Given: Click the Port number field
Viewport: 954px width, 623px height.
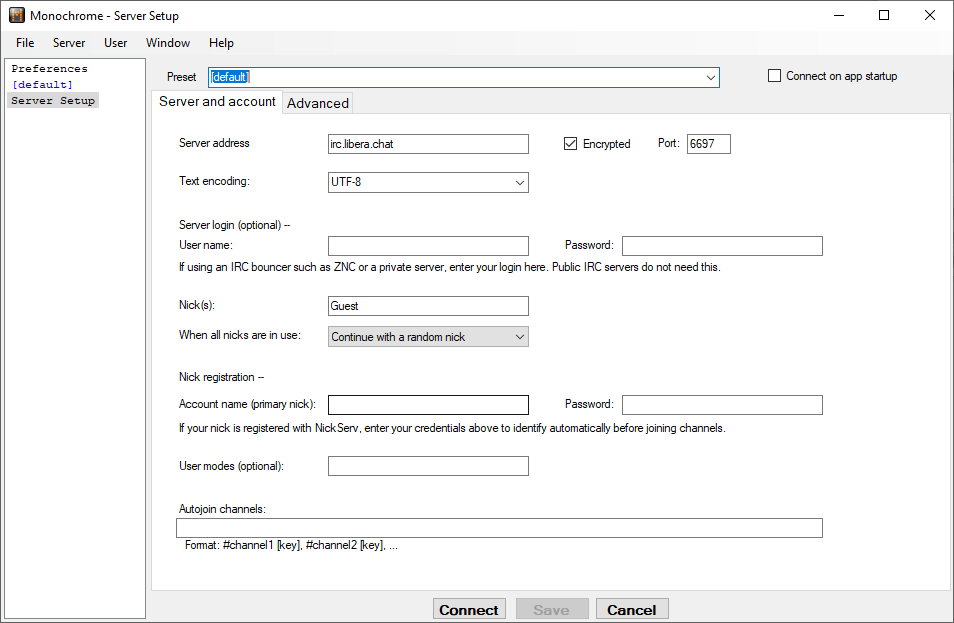Looking at the screenshot, I should tap(708, 144).
